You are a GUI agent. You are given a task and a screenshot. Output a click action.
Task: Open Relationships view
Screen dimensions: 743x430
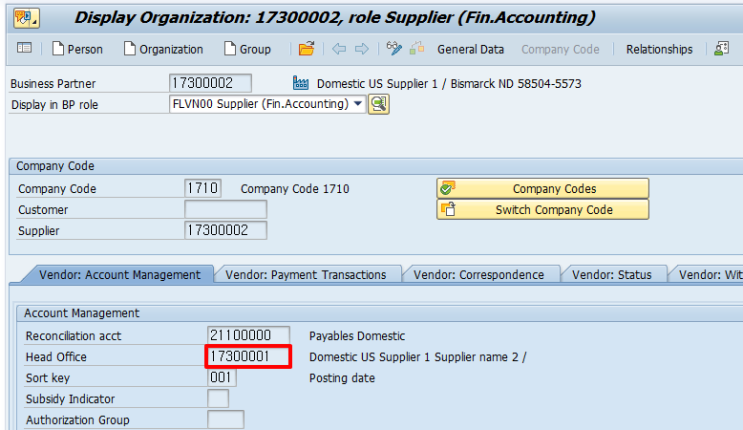[659, 49]
